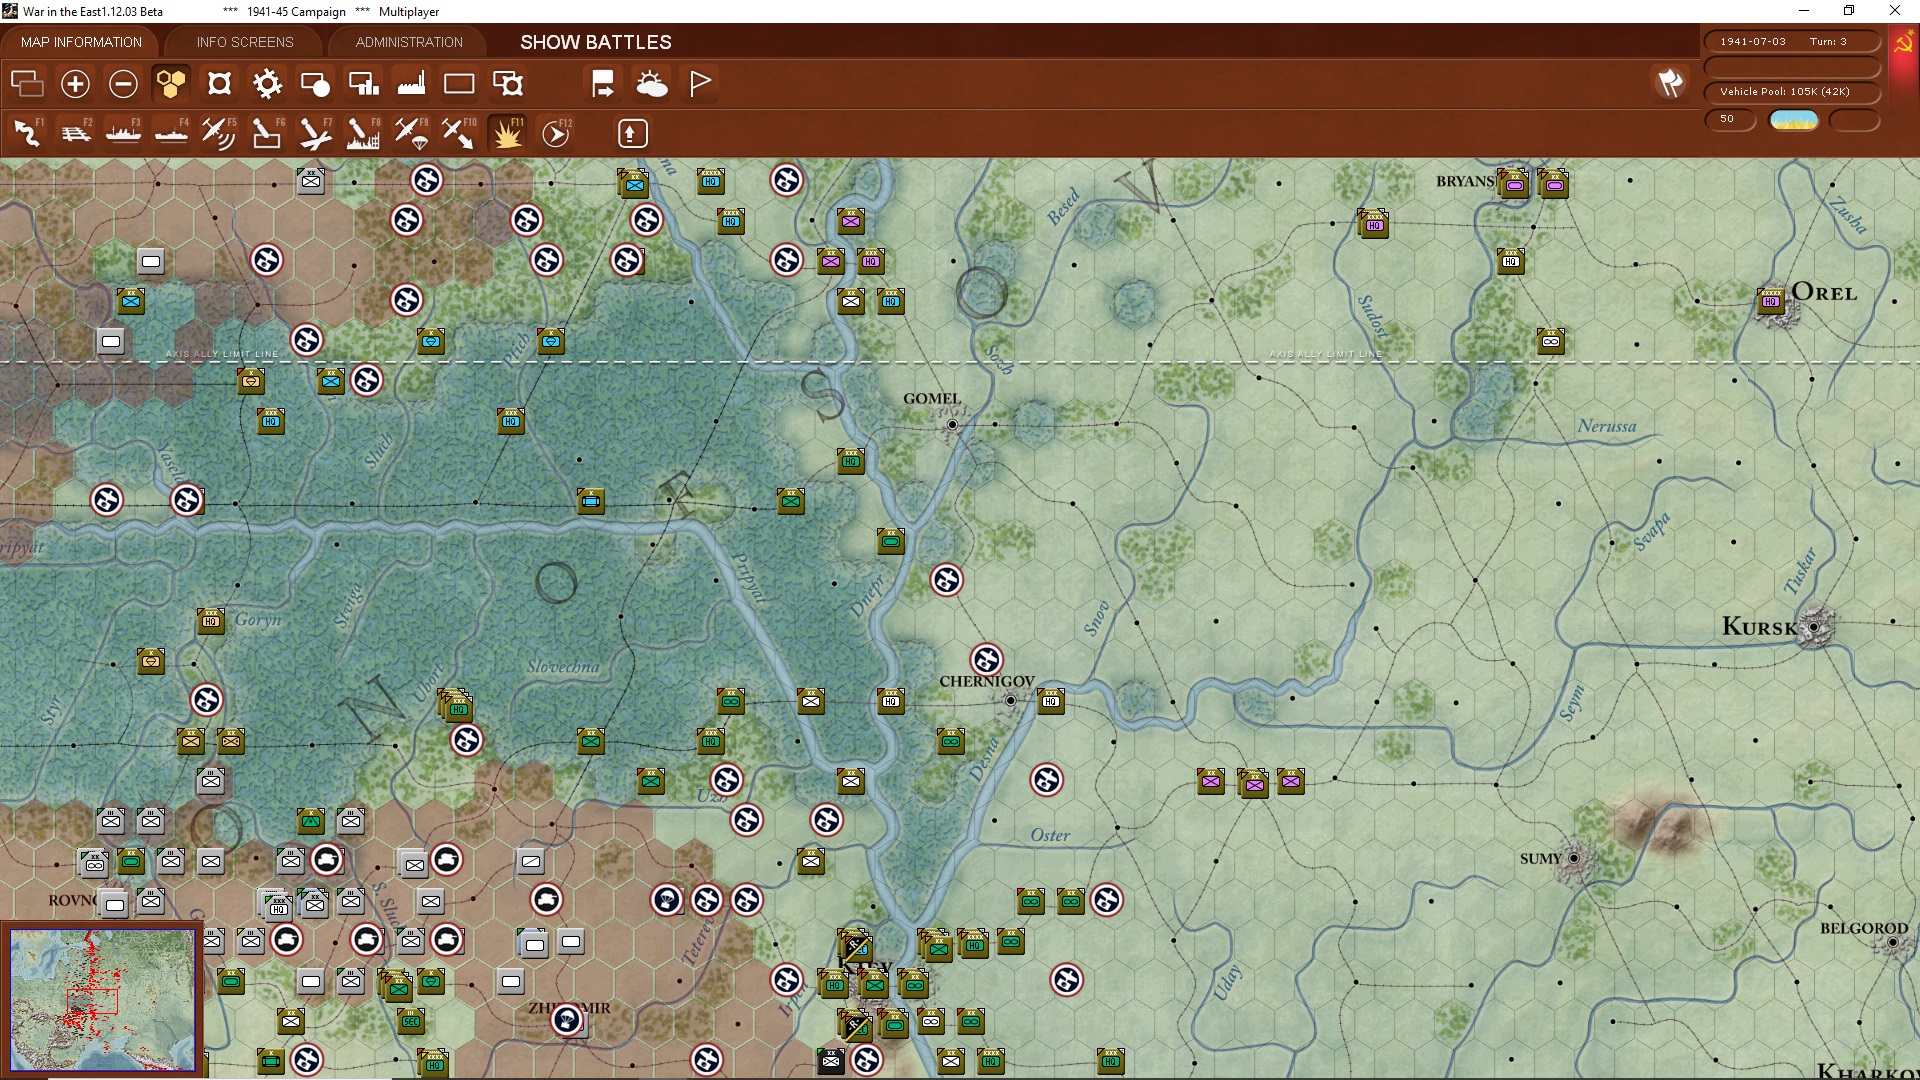Viewport: 1920px width, 1080px height.
Task: Select F3 naval transport ship icon
Action: click(123, 133)
